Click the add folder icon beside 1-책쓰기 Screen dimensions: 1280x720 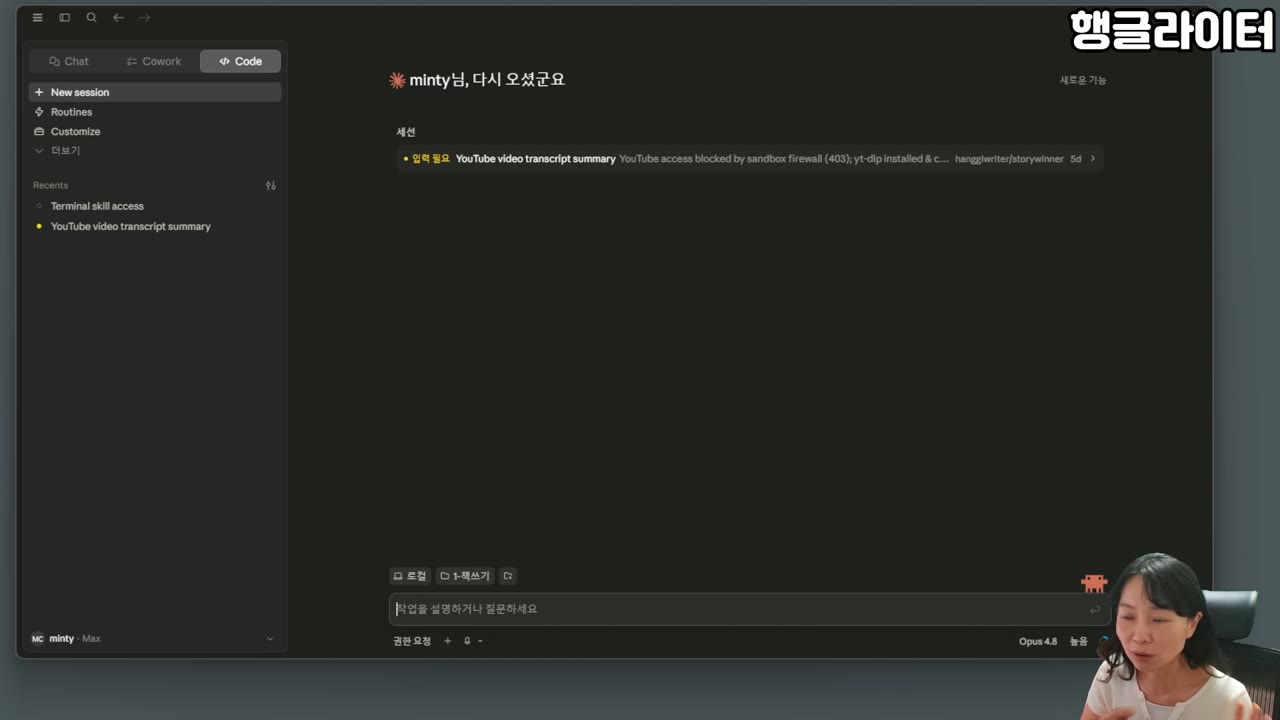508,576
